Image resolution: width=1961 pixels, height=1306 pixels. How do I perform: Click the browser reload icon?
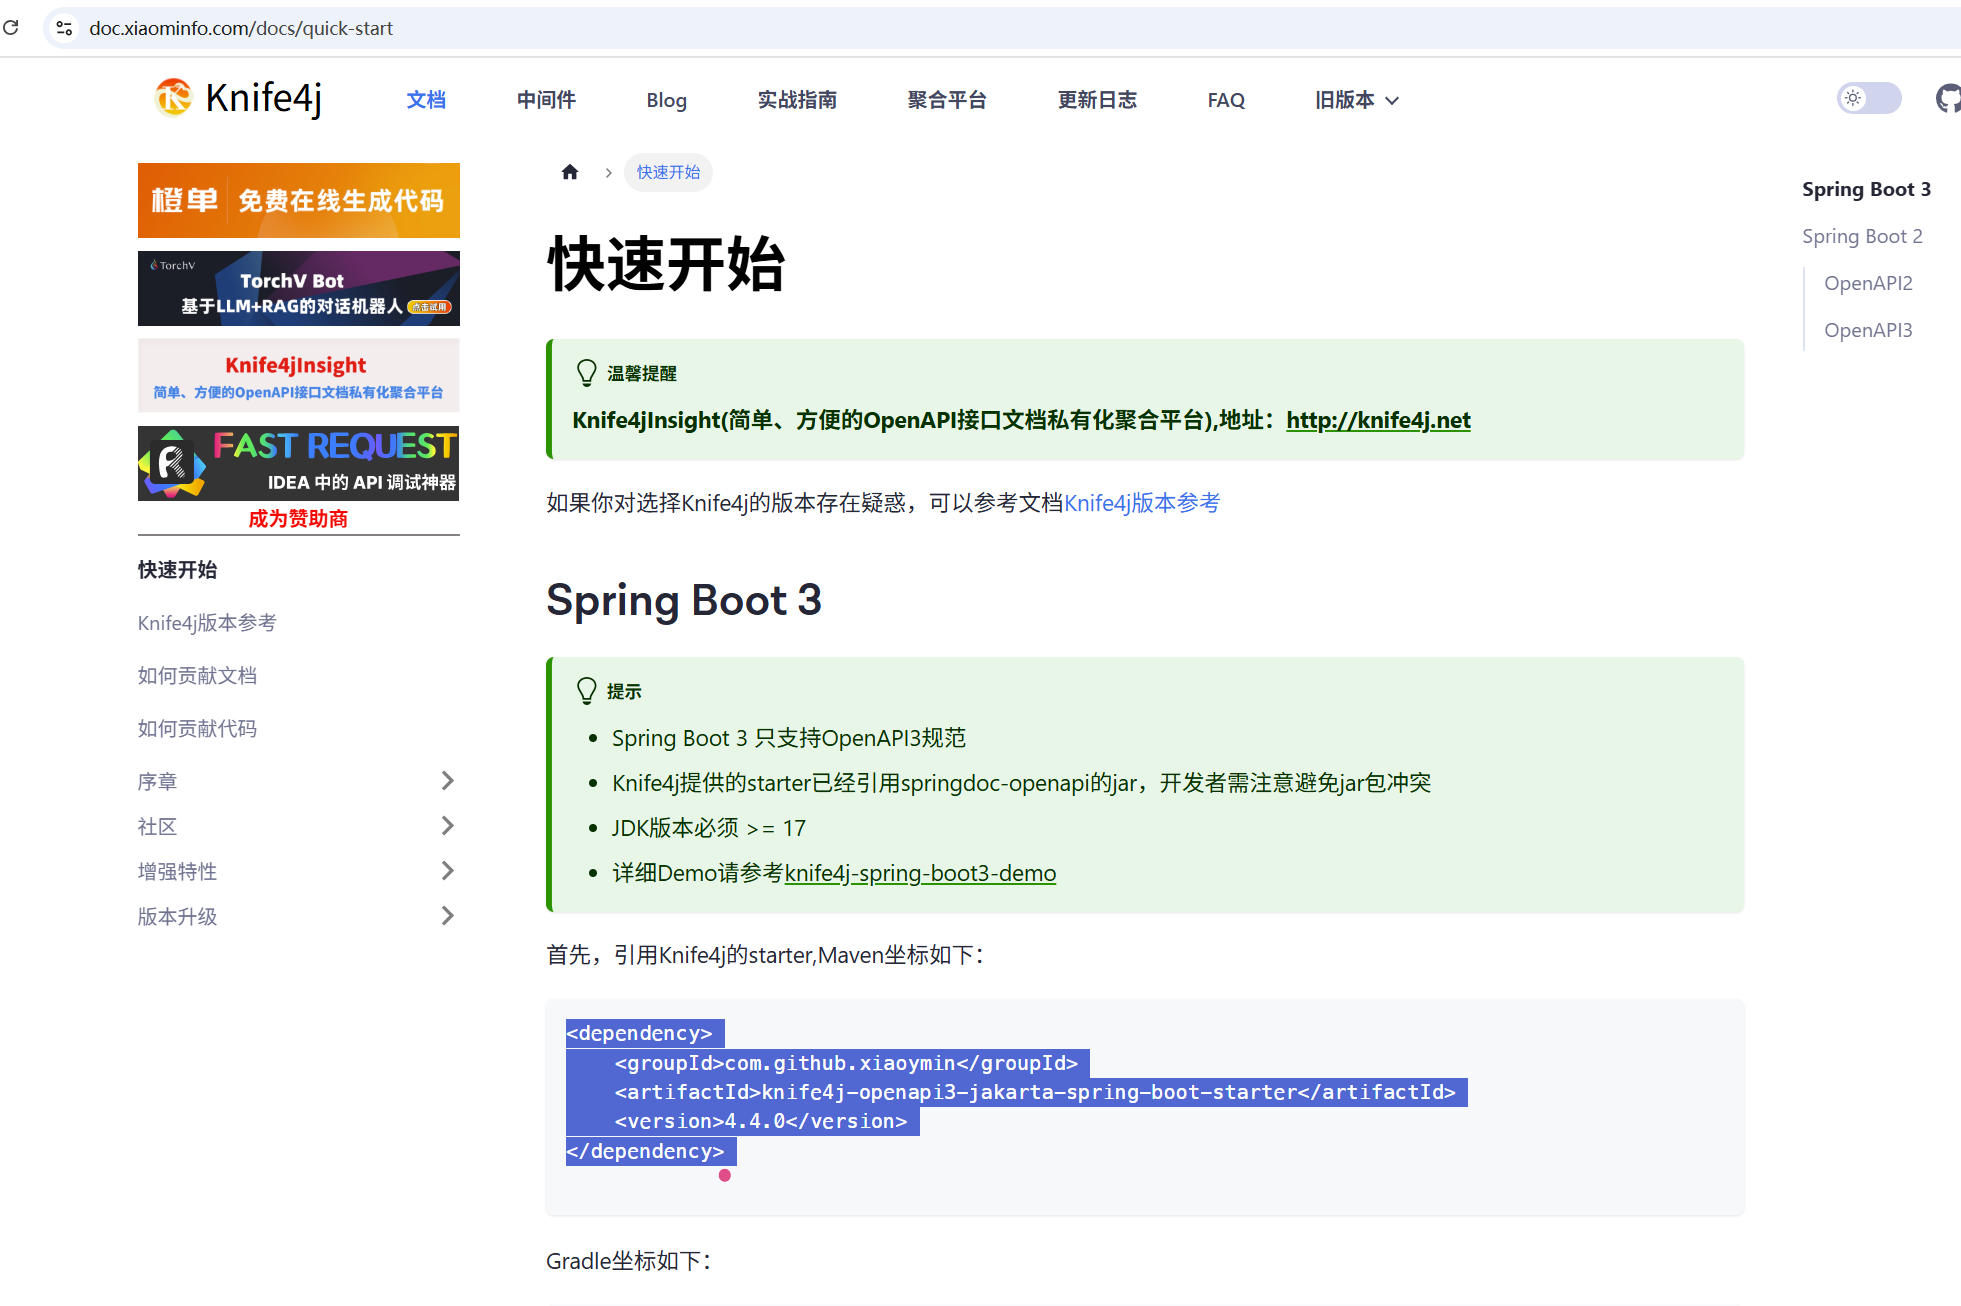click(x=11, y=28)
